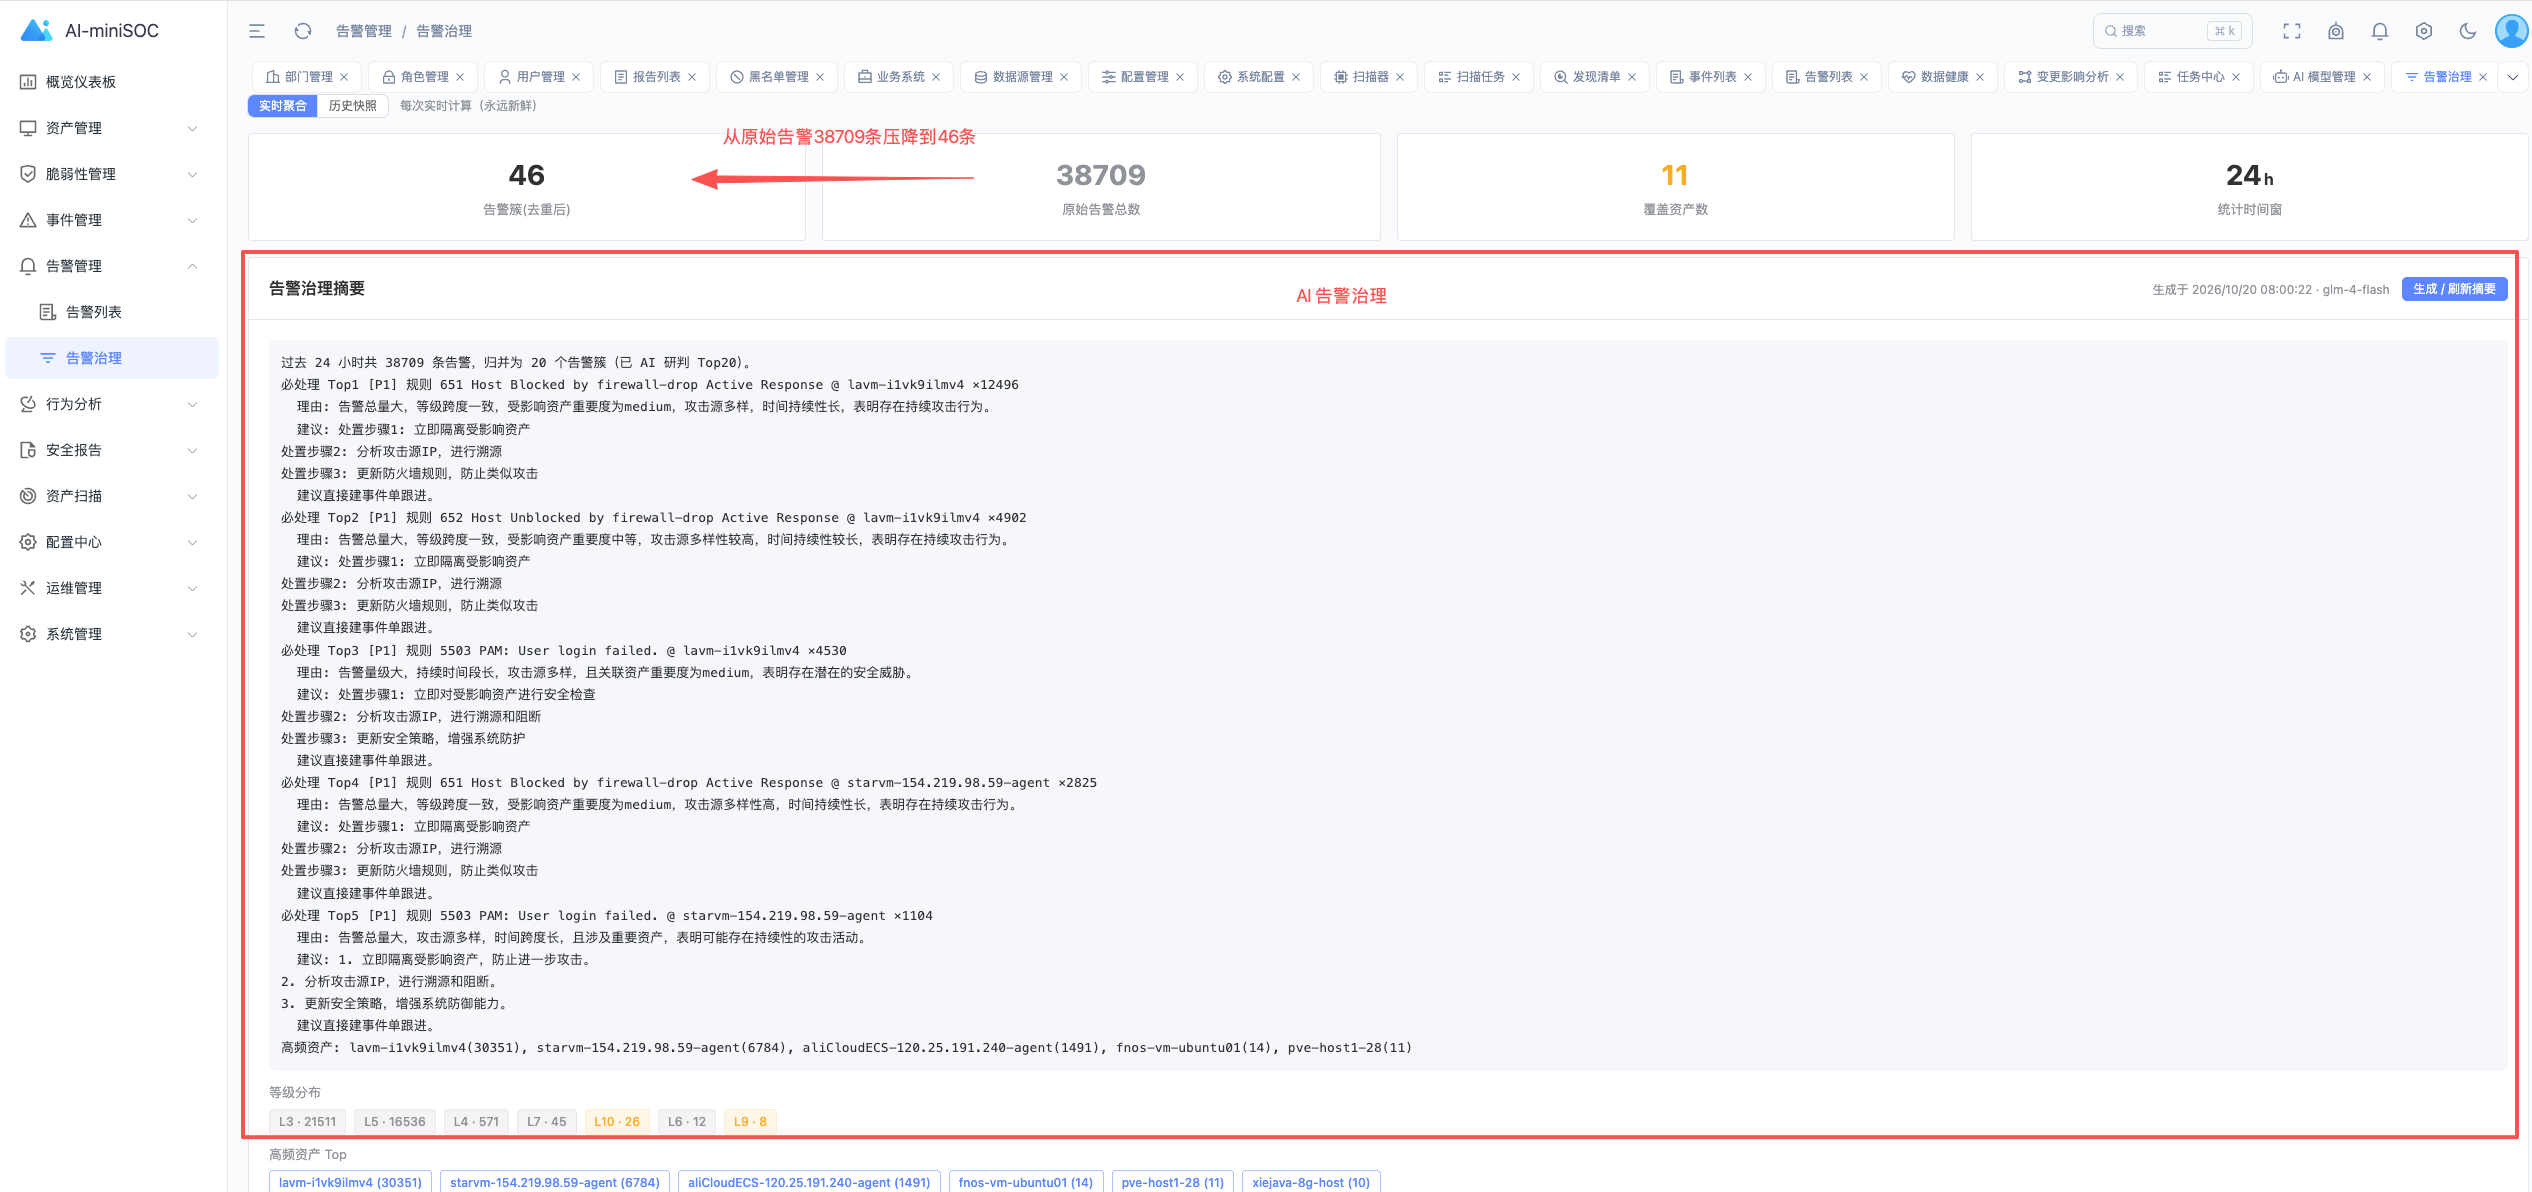The width and height of the screenshot is (2532, 1192).
Task: Open the notifications bell
Action: (2380, 31)
